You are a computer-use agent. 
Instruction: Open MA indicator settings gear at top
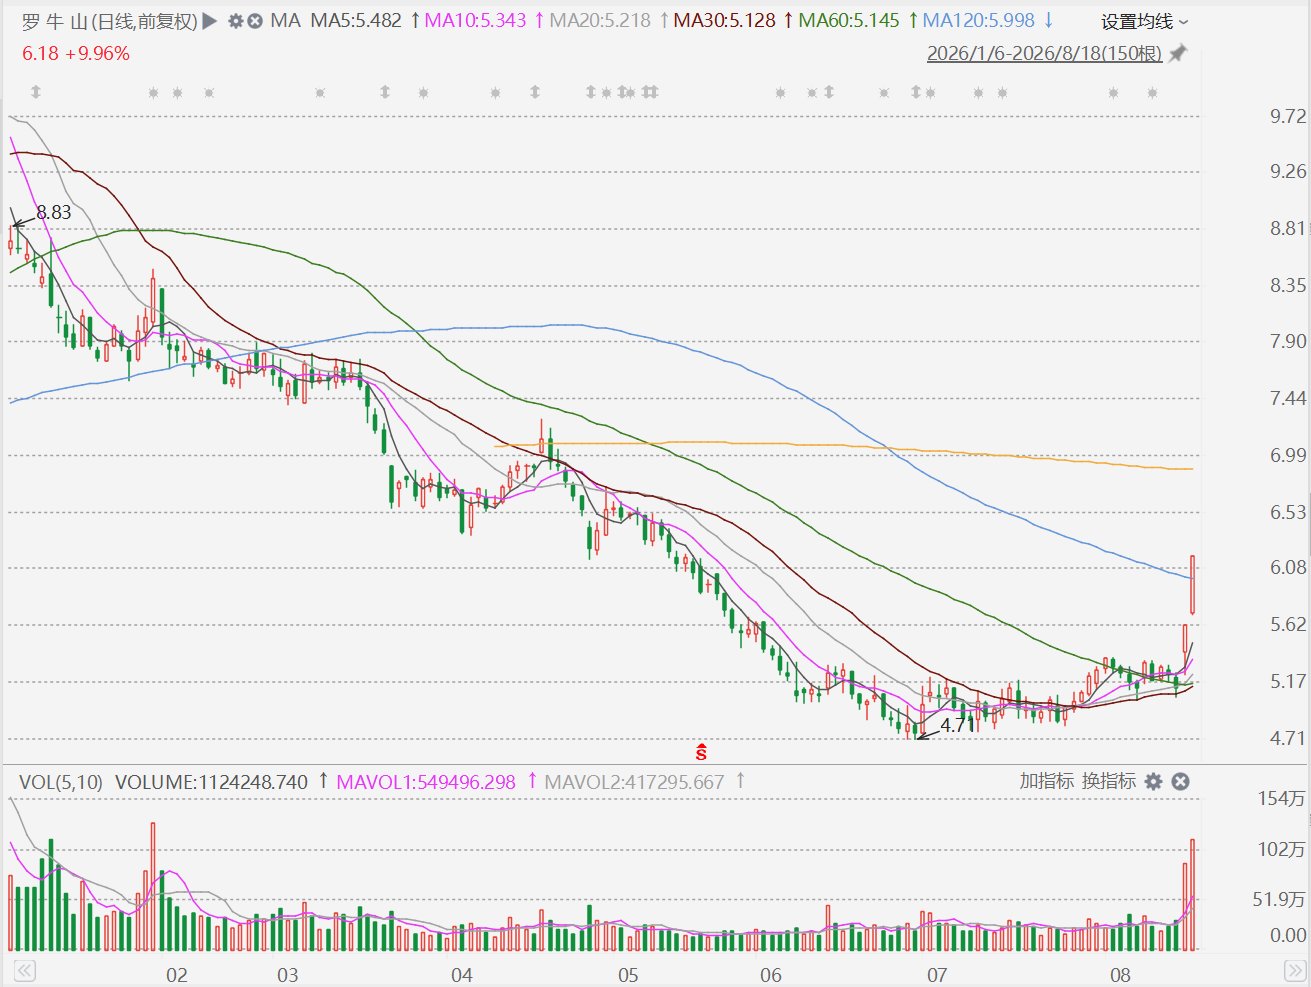click(x=236, y=21)
